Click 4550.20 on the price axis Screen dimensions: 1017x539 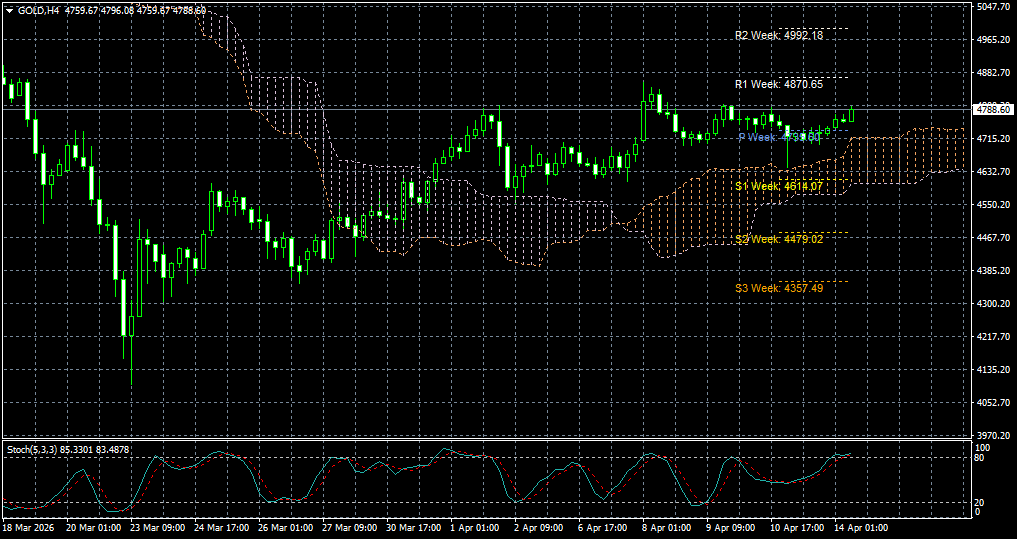point(994,205)
